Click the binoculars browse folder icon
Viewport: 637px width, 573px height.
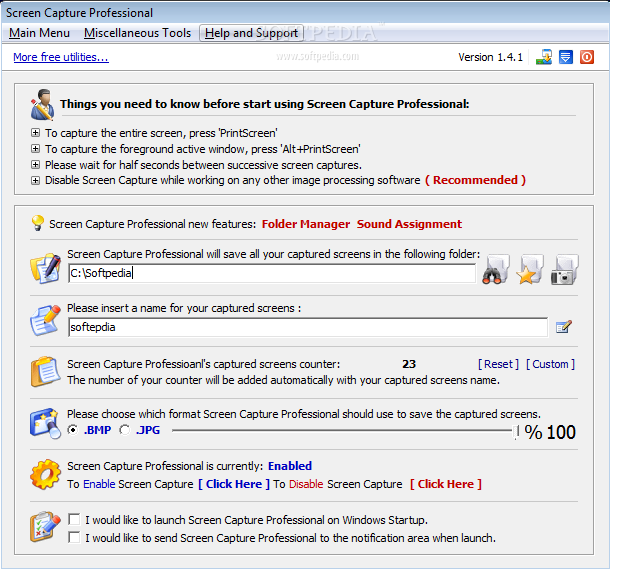(x=496, y=270)
